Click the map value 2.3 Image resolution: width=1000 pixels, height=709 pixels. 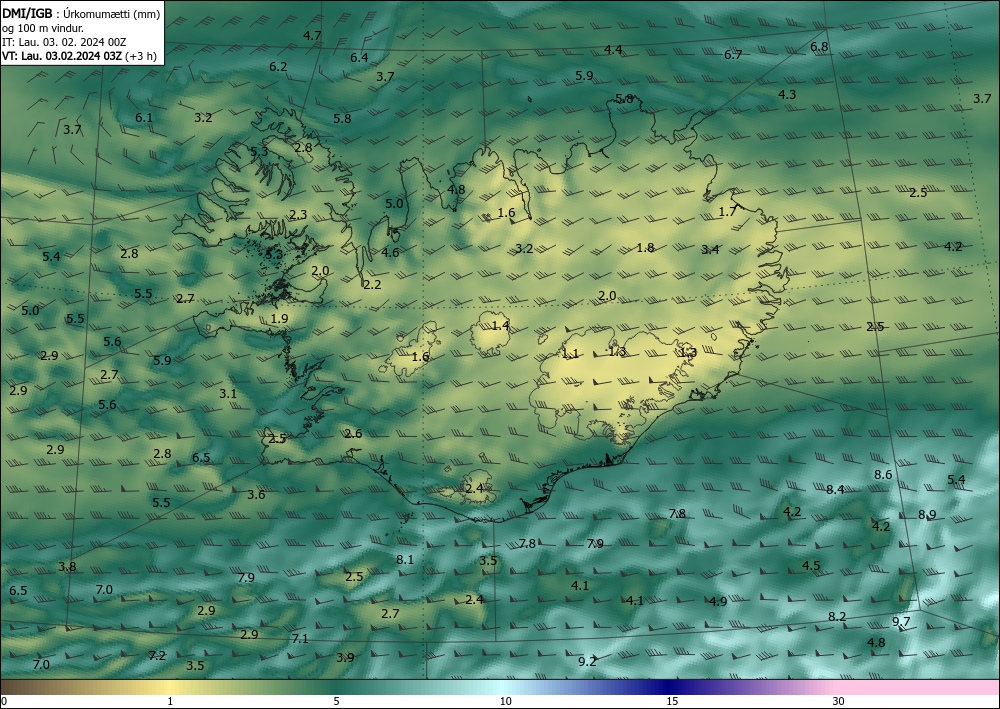(x=298, y=215)
